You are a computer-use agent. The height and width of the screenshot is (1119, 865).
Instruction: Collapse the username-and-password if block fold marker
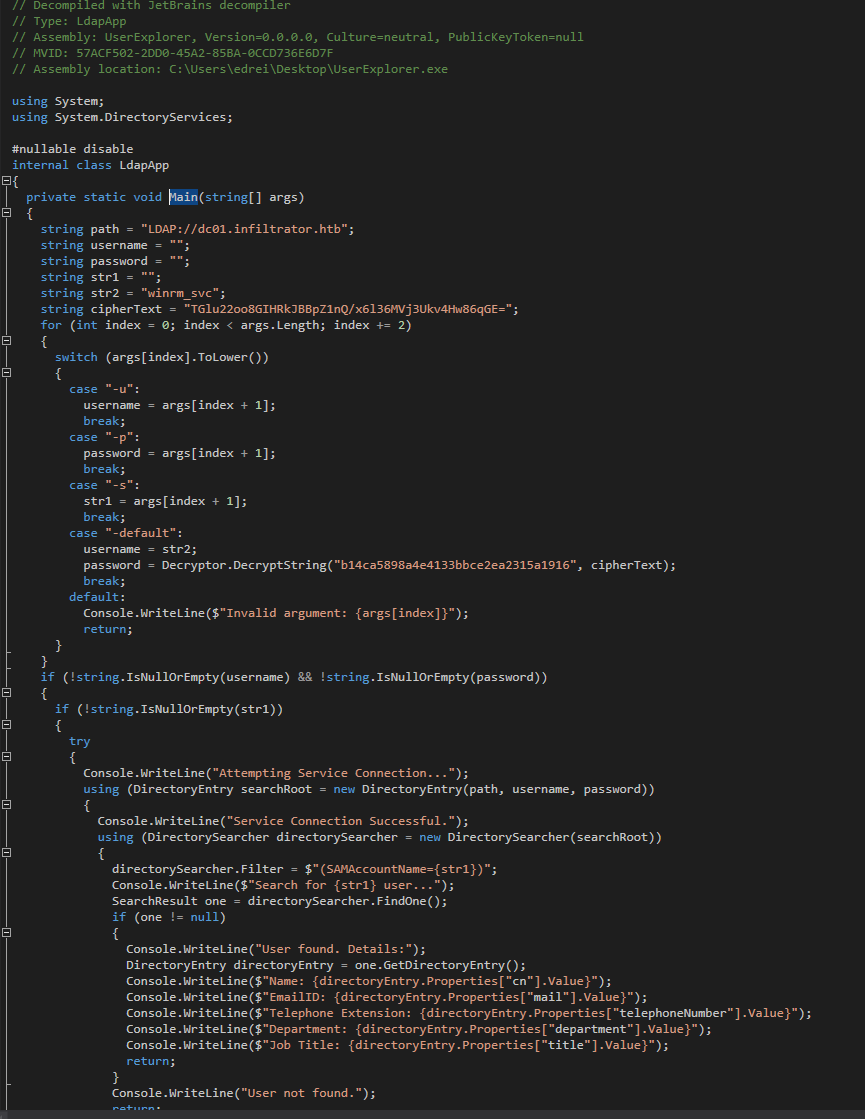pos(6,692)
